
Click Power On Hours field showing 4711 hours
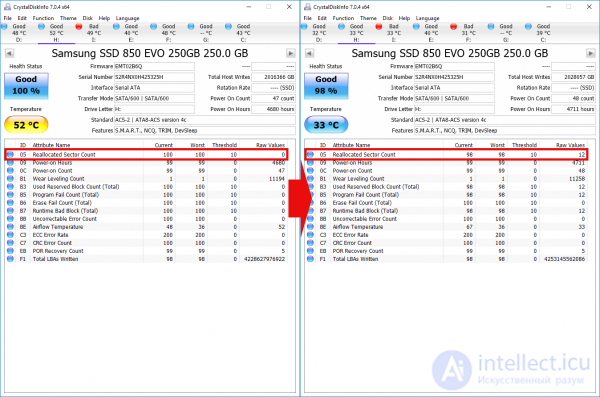point(573,109)
